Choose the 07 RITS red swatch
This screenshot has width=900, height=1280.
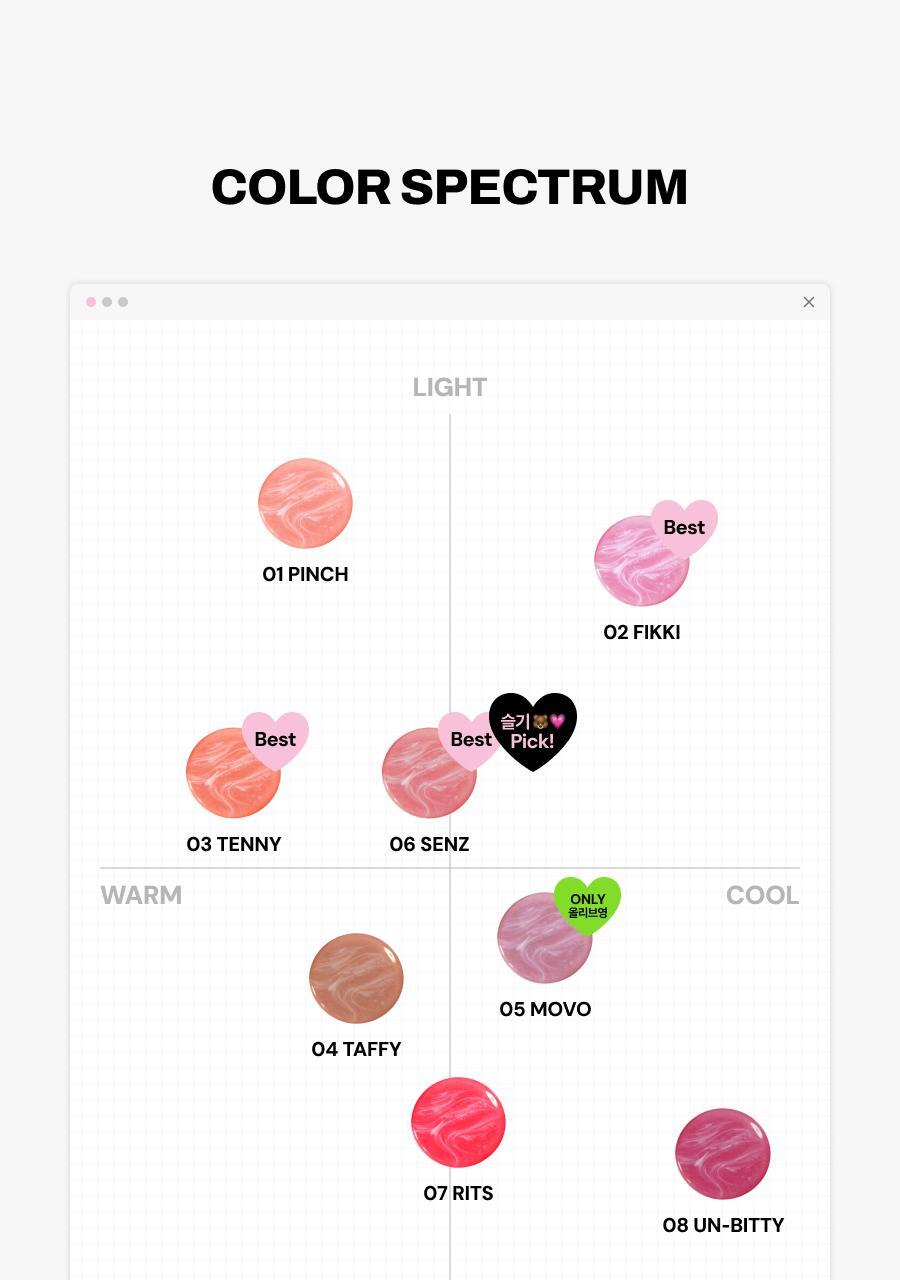458,1122
